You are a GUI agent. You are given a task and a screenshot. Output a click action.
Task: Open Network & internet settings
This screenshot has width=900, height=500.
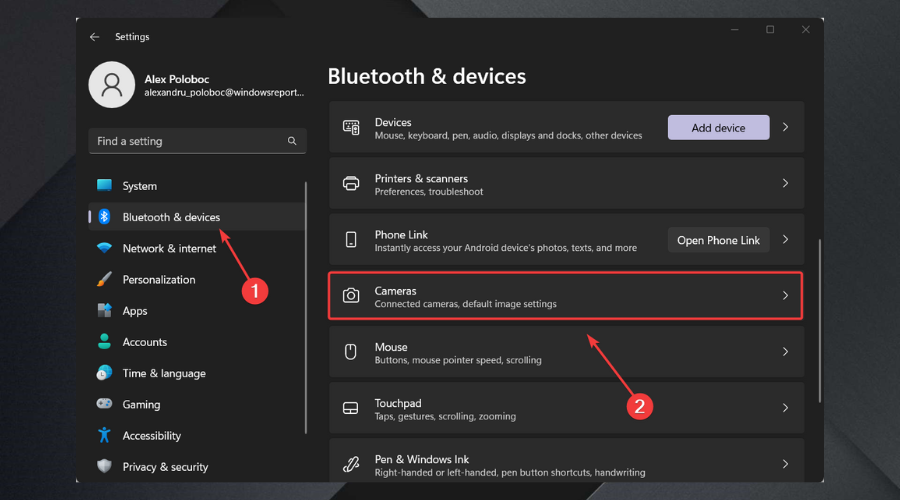click(197, 248)
